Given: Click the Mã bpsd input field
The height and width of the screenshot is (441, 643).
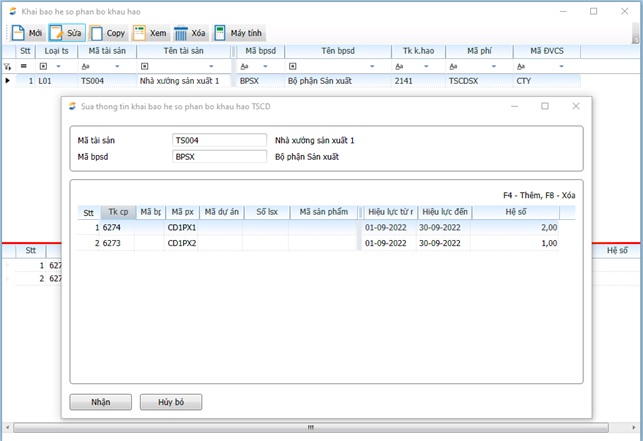Looking at the screenshot, I should 219,157.
